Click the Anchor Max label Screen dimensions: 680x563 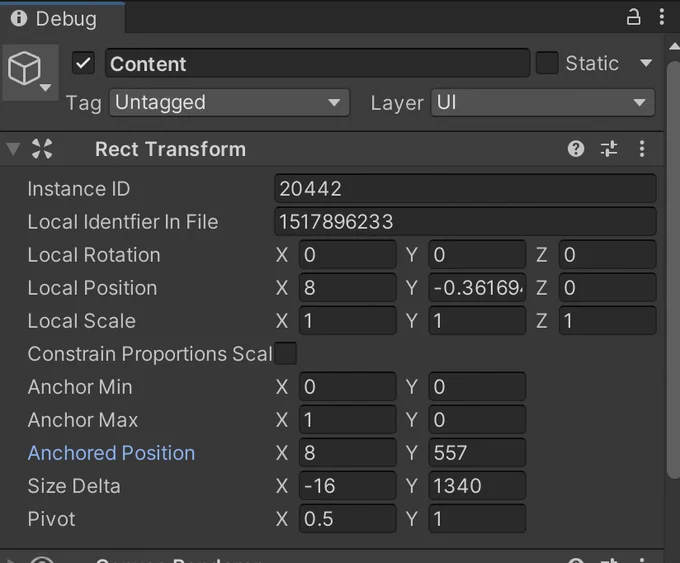click(83, 420)
